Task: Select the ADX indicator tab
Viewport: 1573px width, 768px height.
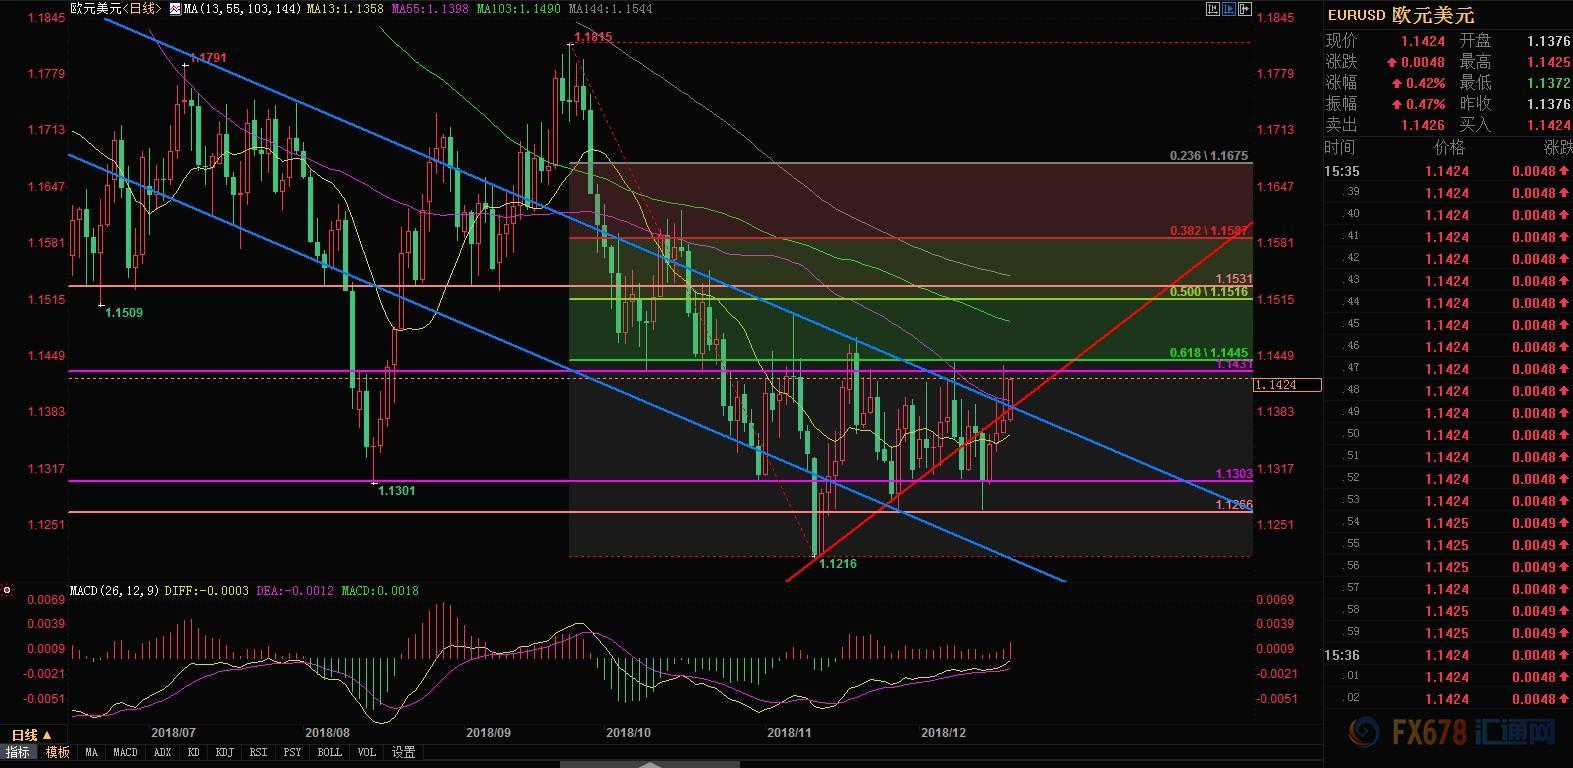Action: tap(163, 752)
